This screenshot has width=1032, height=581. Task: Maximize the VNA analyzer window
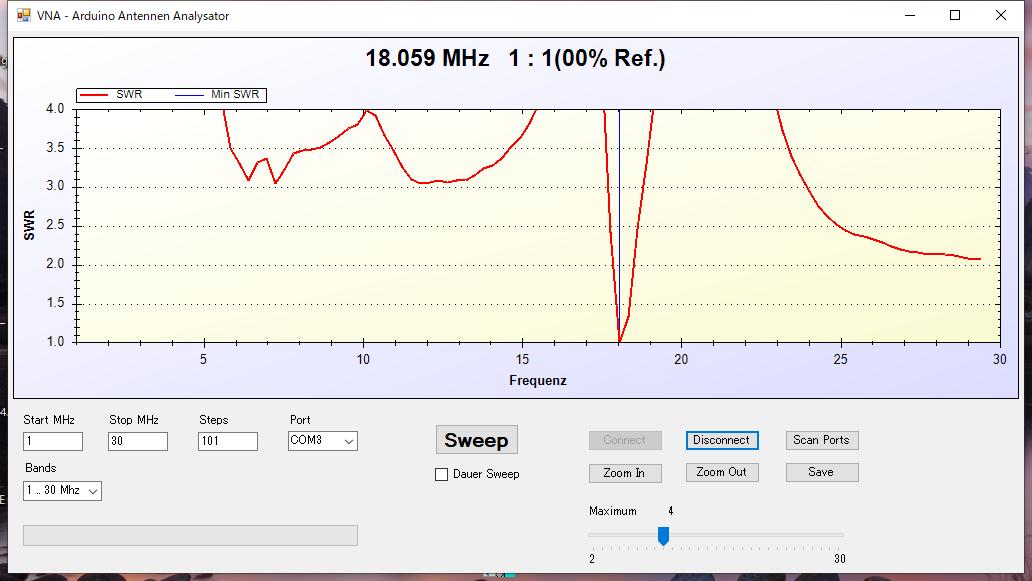coord(955,15)
